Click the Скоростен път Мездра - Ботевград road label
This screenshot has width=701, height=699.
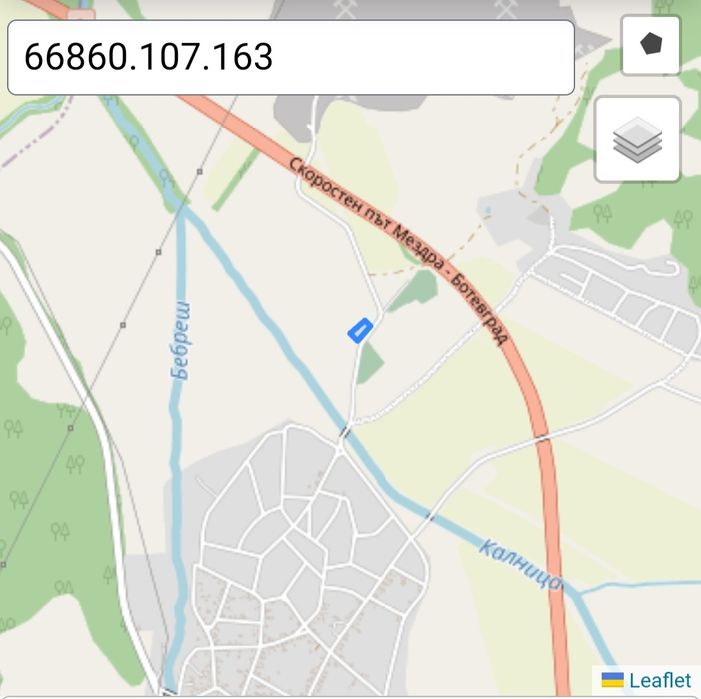pos(398,251)
